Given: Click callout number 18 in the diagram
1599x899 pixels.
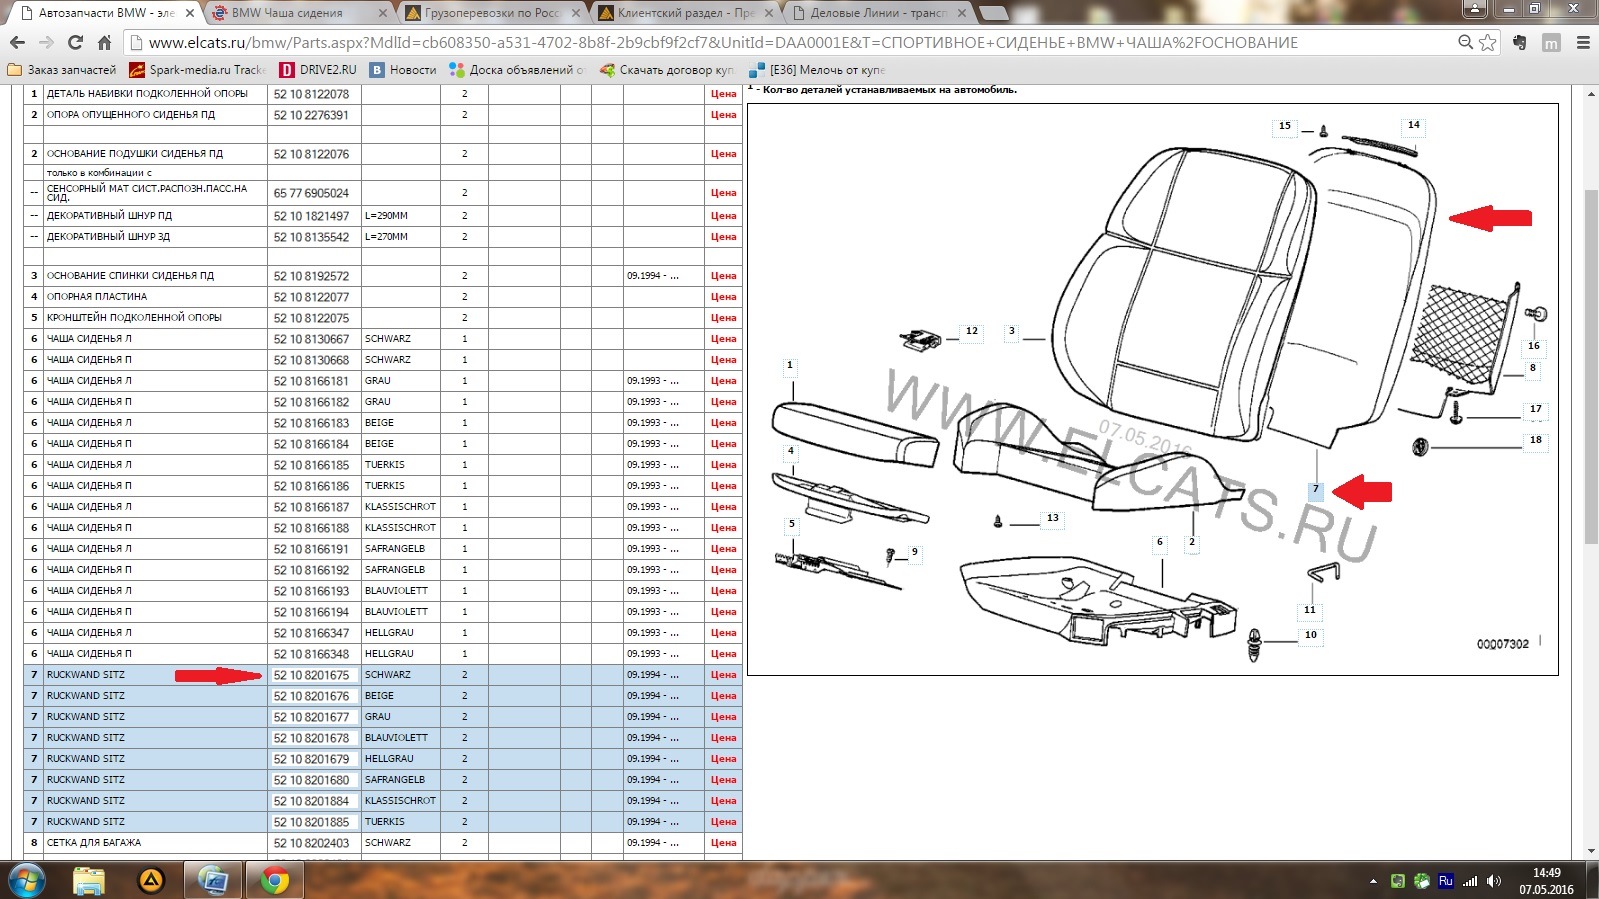Looking at the screenshot, I should [x=1536, y=440].
